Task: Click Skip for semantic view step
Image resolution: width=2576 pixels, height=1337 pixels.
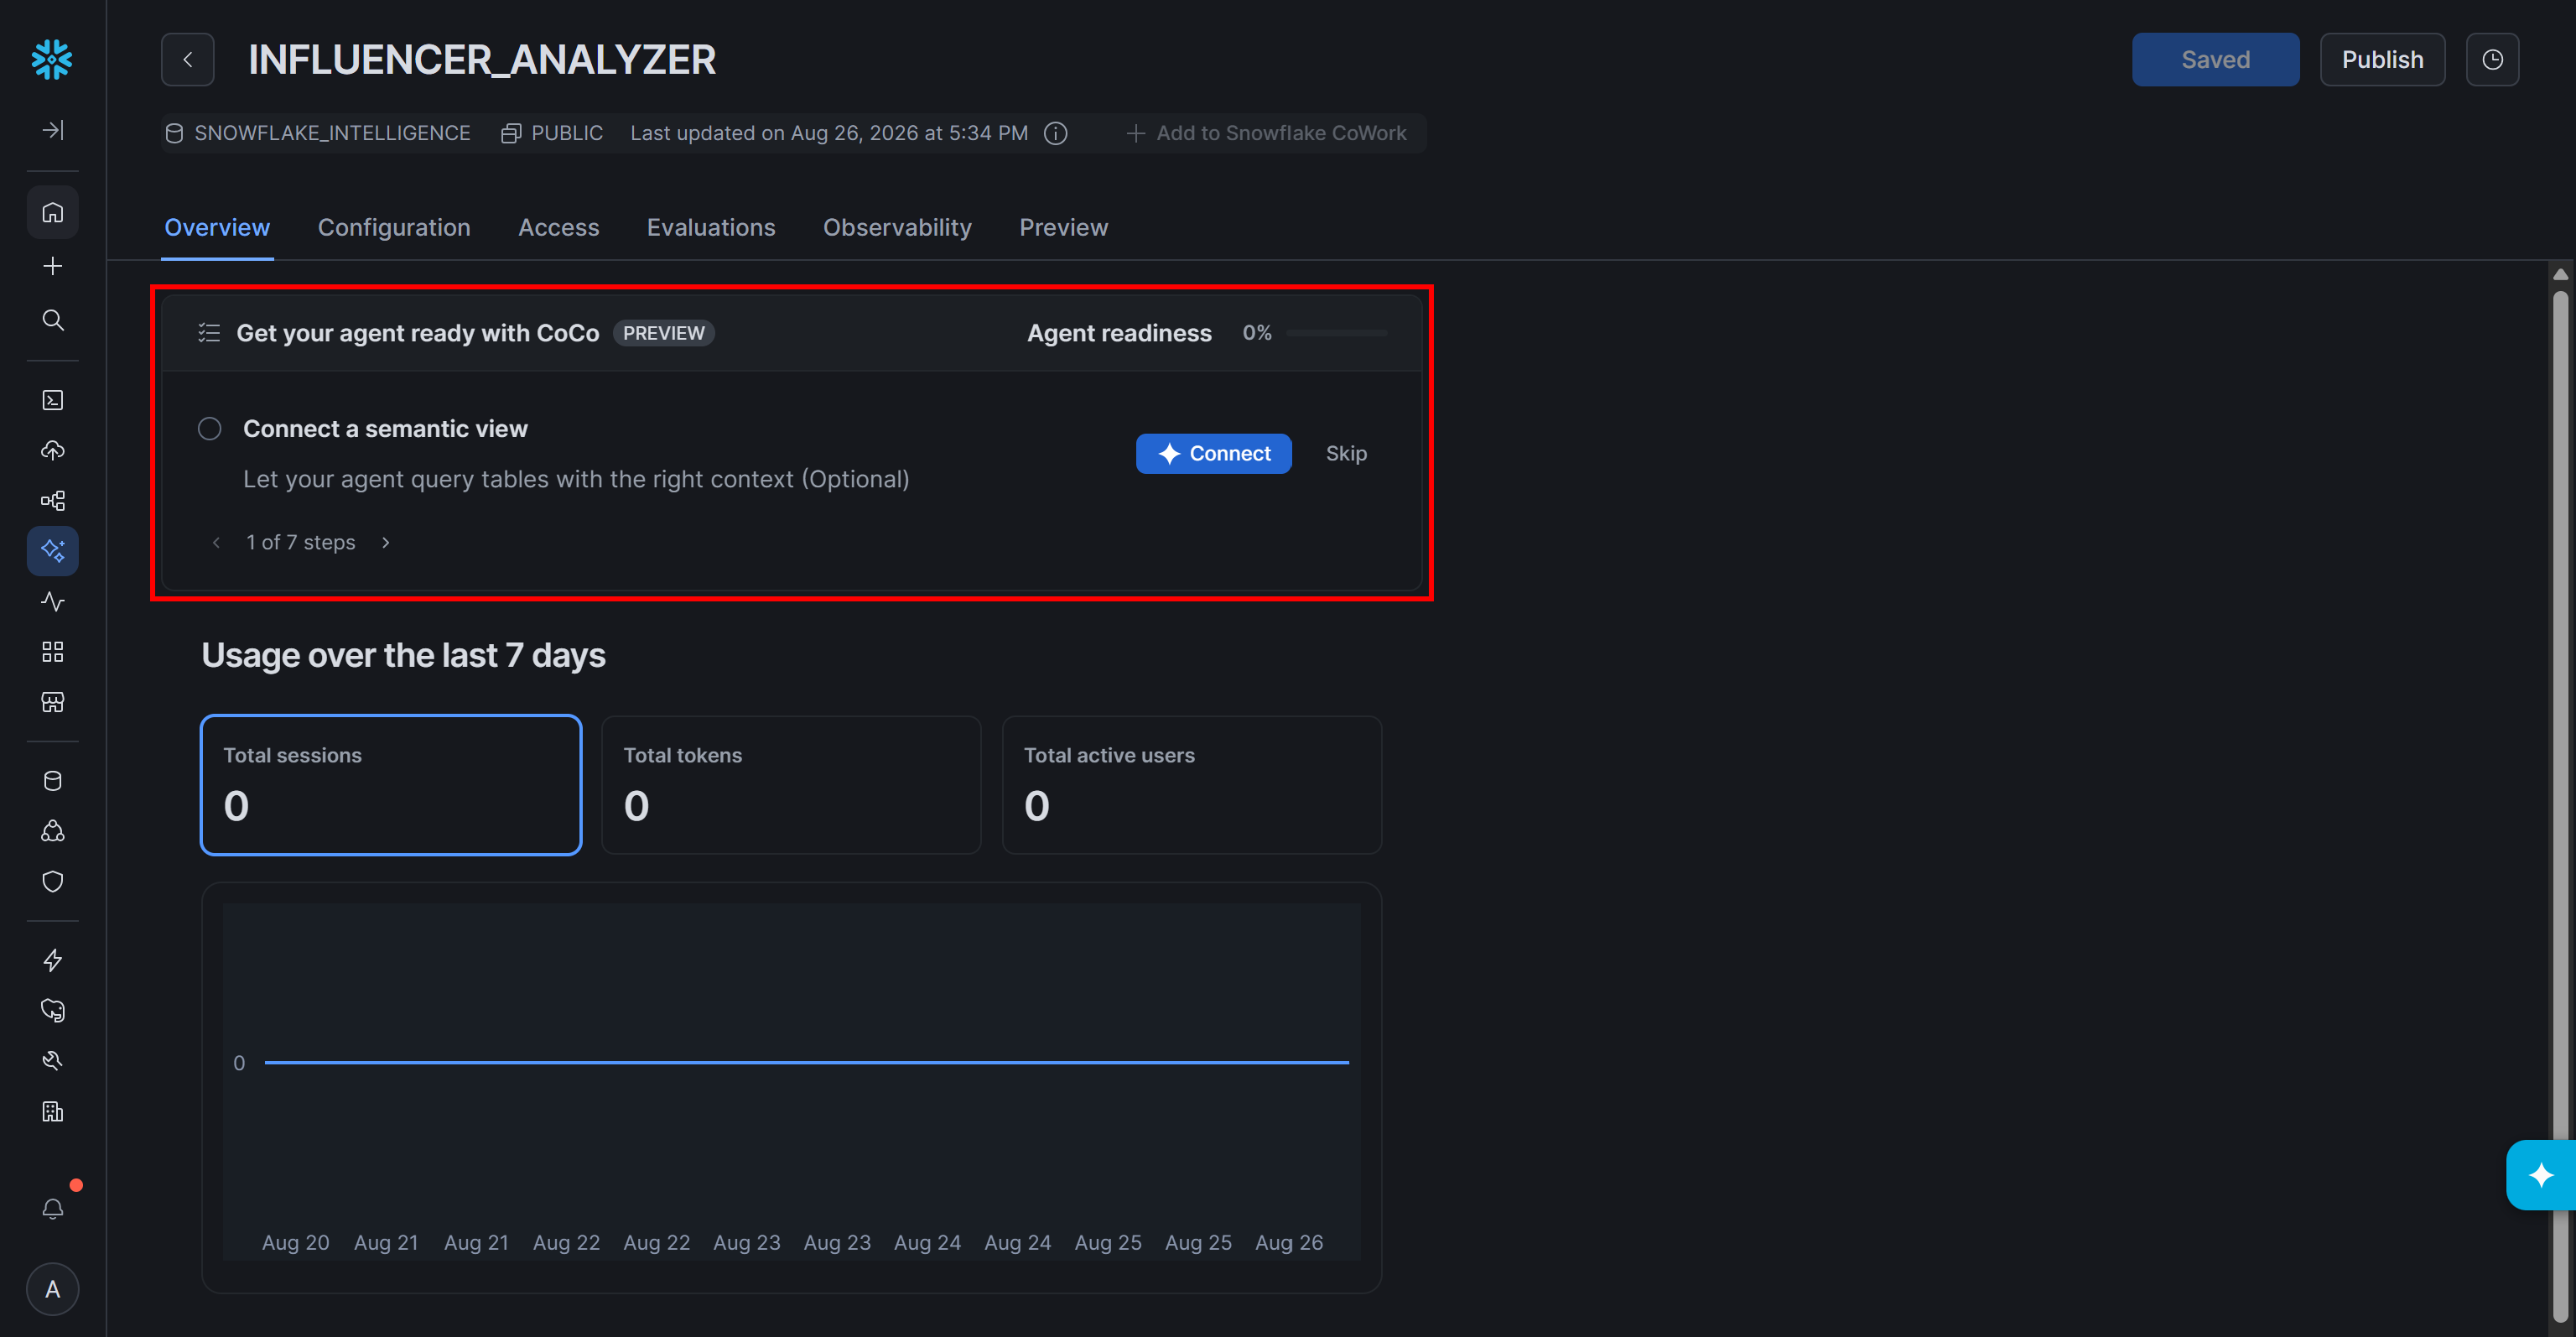Action: [1346, 454]
